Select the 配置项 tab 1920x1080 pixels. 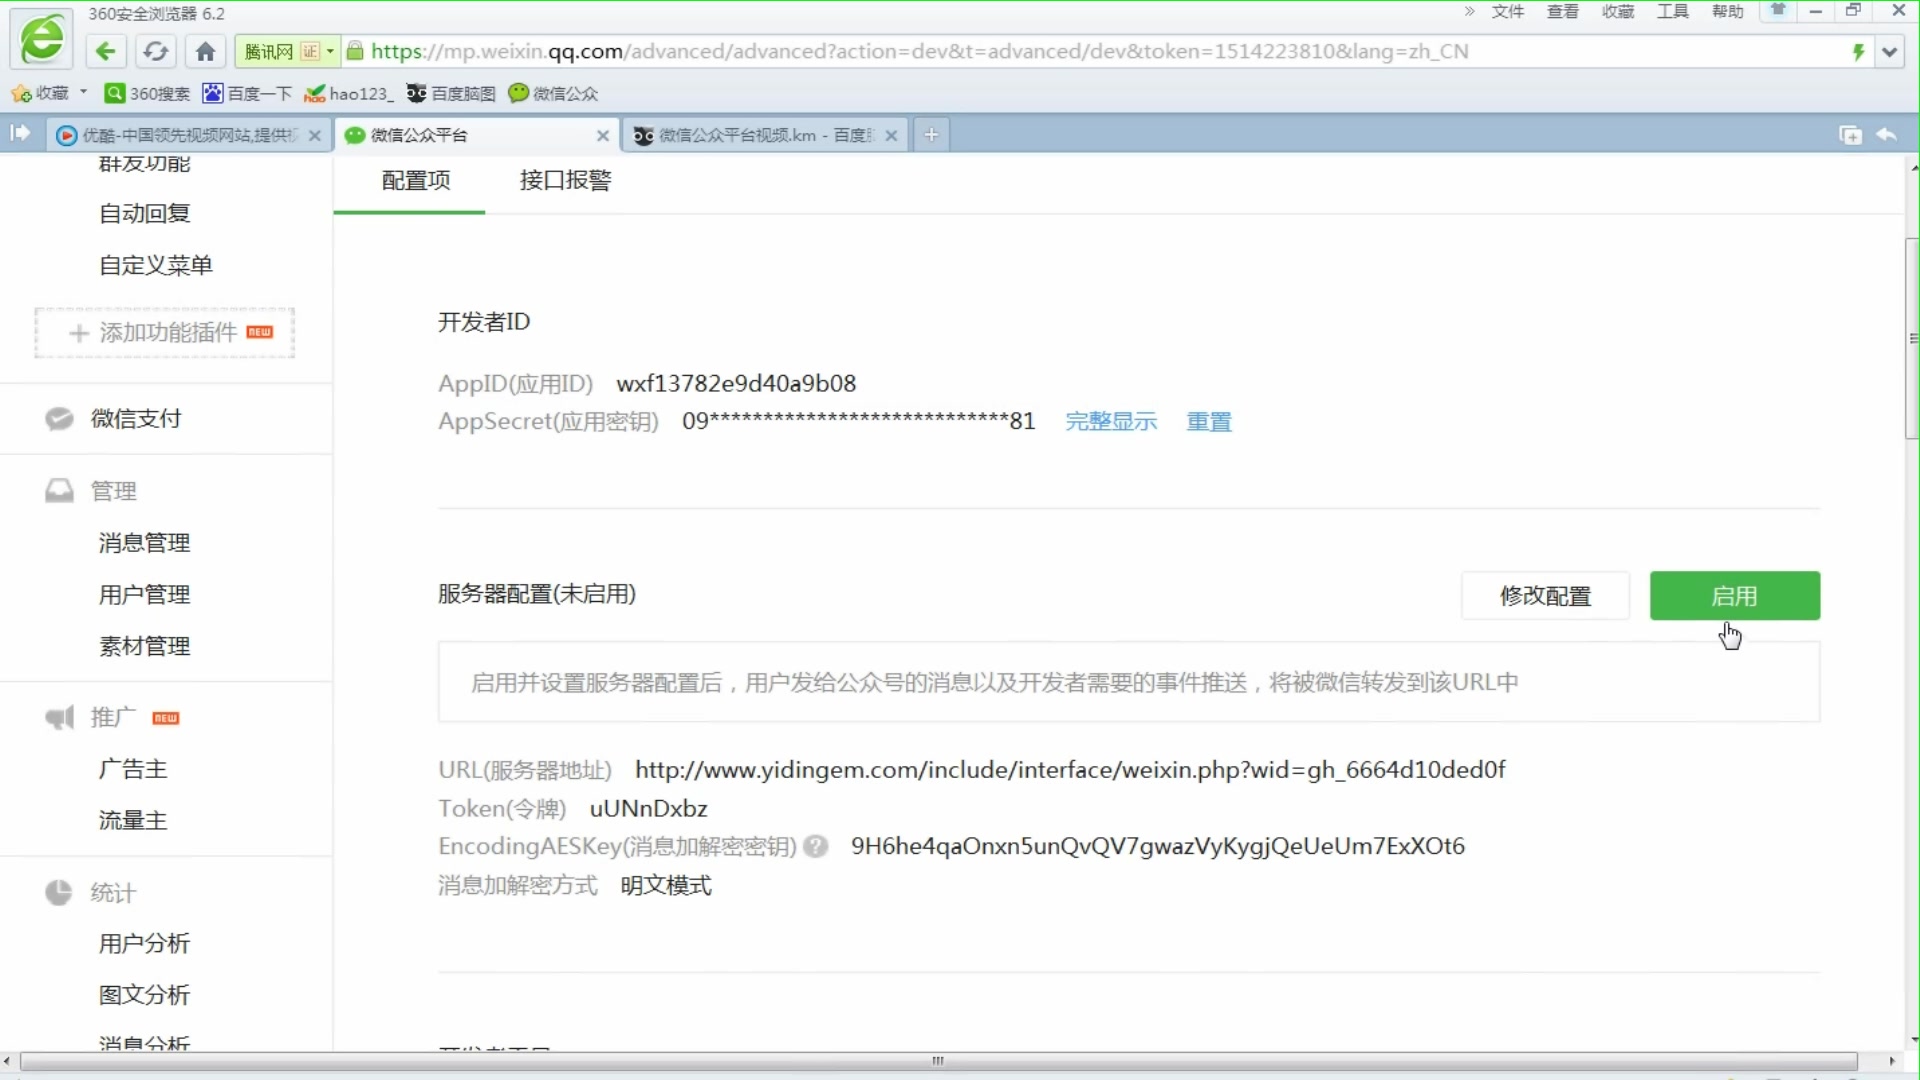[x=414, y=179]
